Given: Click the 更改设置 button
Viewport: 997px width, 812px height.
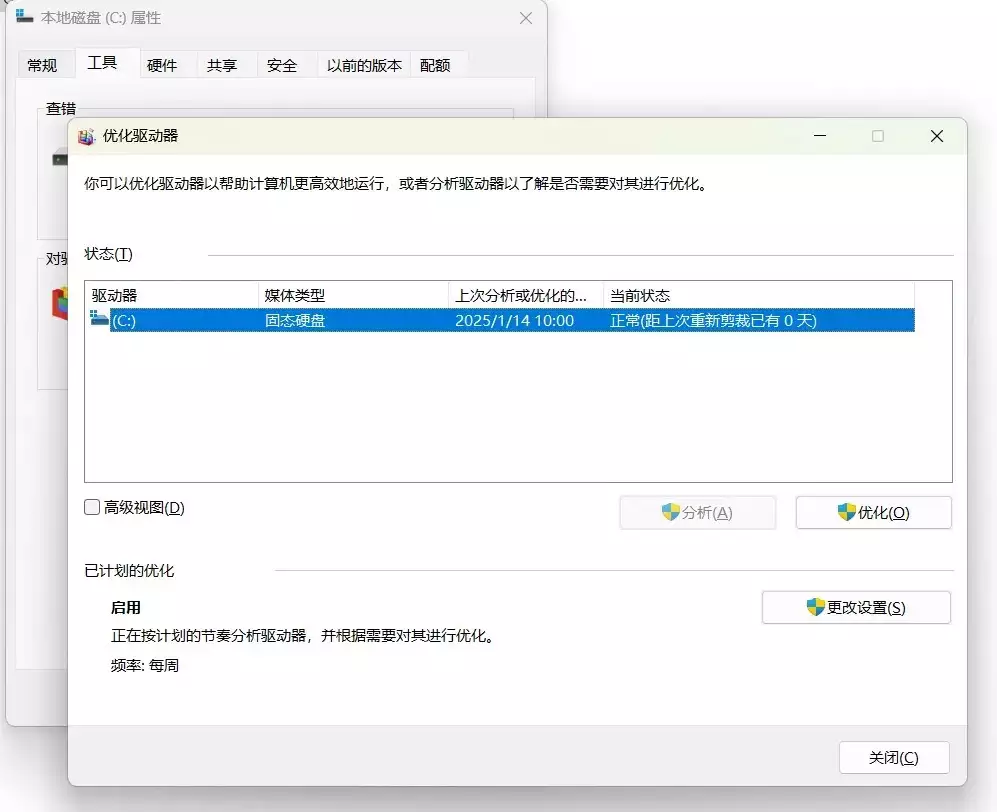Looking at the screenshot, I should tap(856, 607).
